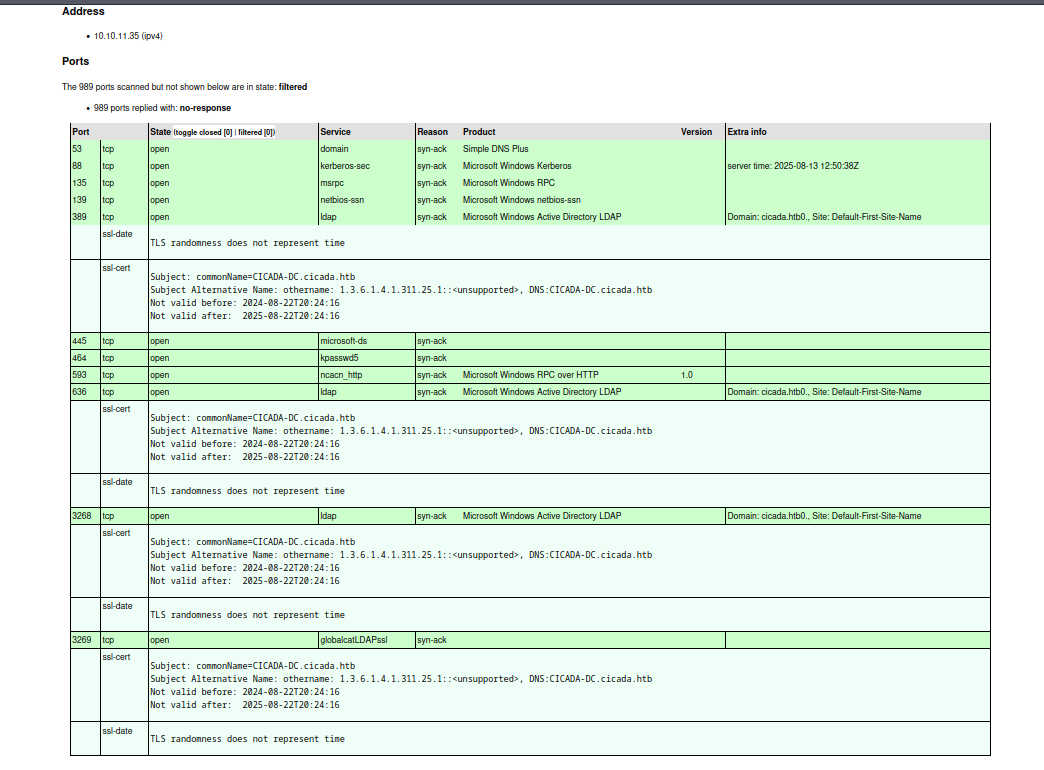1044x770 pixels.
Task: Click the "server time: 2025-08-13 12:50:38Z" extra info
Action: [x=793, y=166]
